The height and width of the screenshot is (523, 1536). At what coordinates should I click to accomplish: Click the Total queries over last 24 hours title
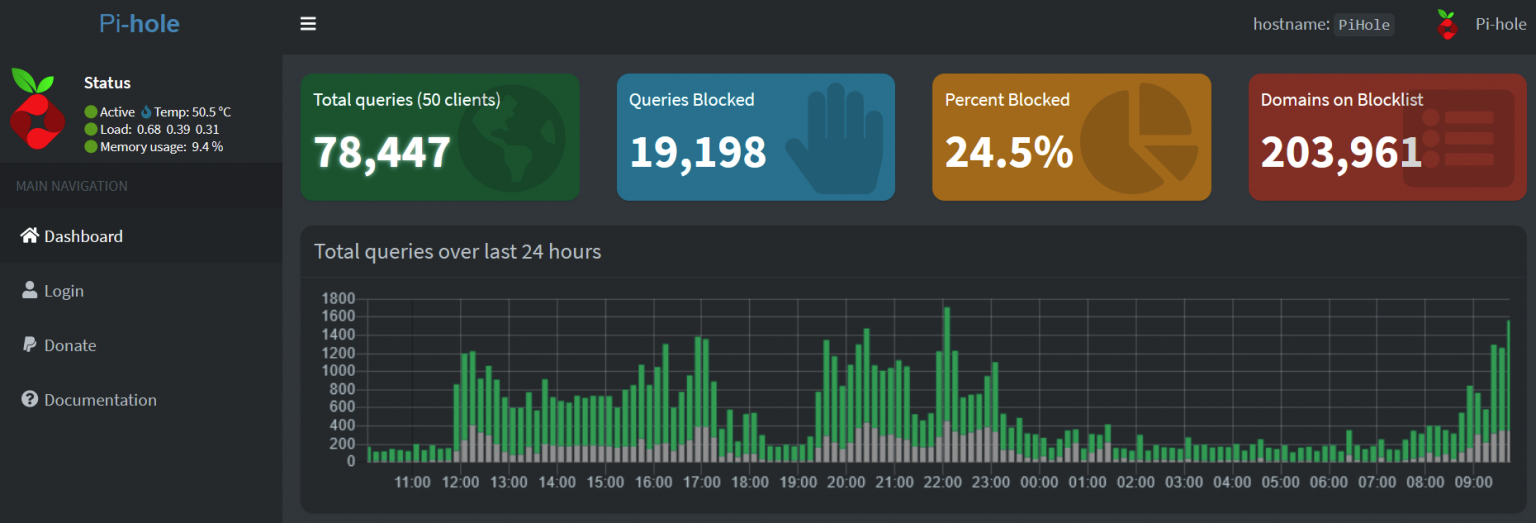pyautogui.click(x=458, y=251)
